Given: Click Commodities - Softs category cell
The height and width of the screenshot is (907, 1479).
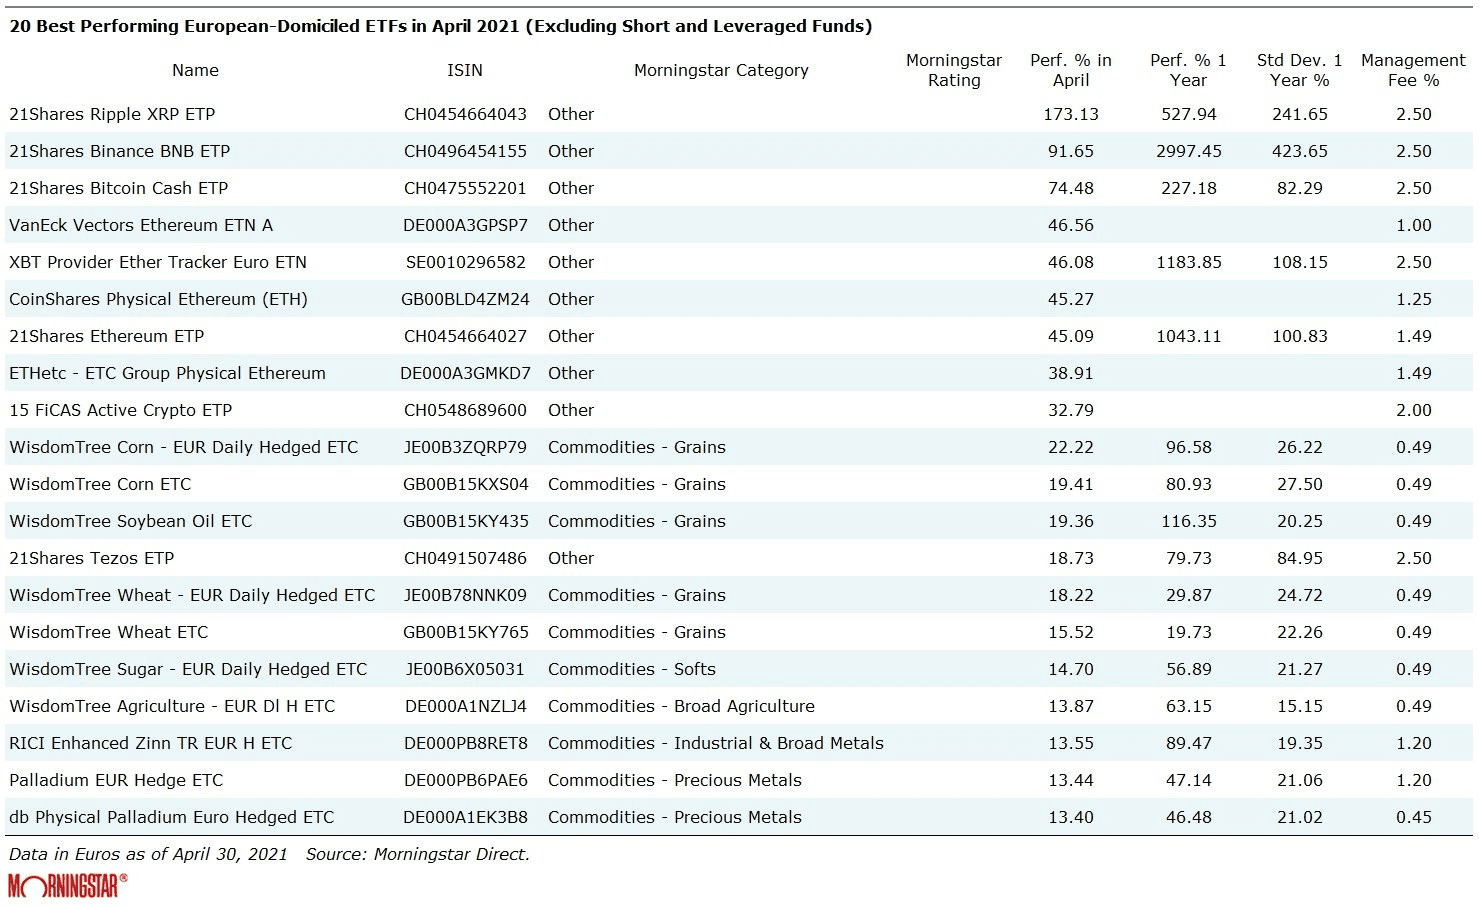Looking at the screenshot, I should 632,669.
